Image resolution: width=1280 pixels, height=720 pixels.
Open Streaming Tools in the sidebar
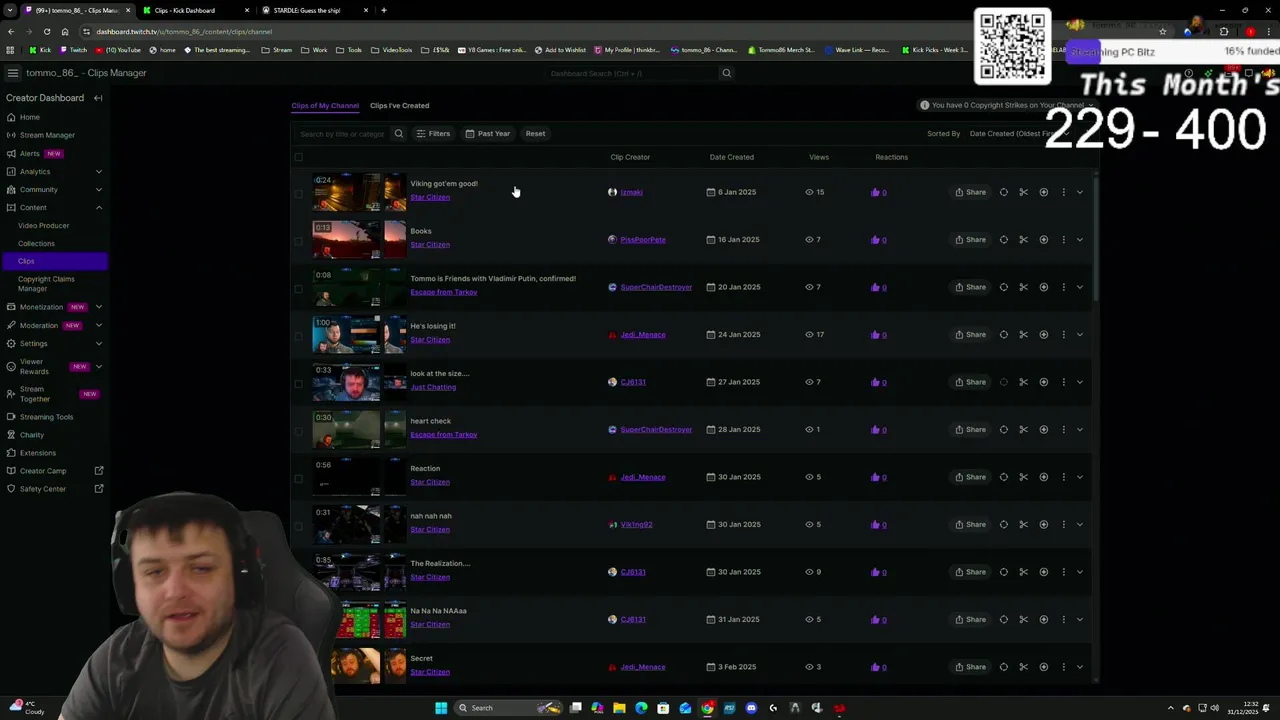[46, 417]
